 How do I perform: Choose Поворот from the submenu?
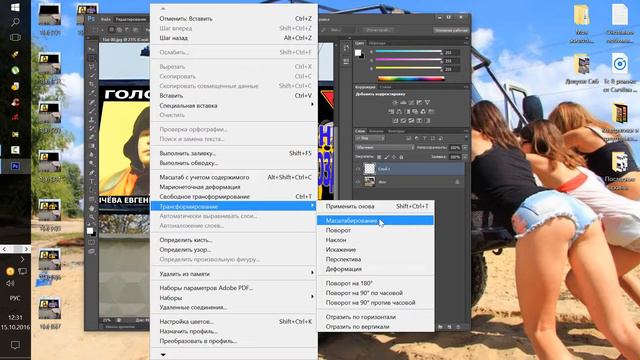pyautogui.click(x=375, y=230)
